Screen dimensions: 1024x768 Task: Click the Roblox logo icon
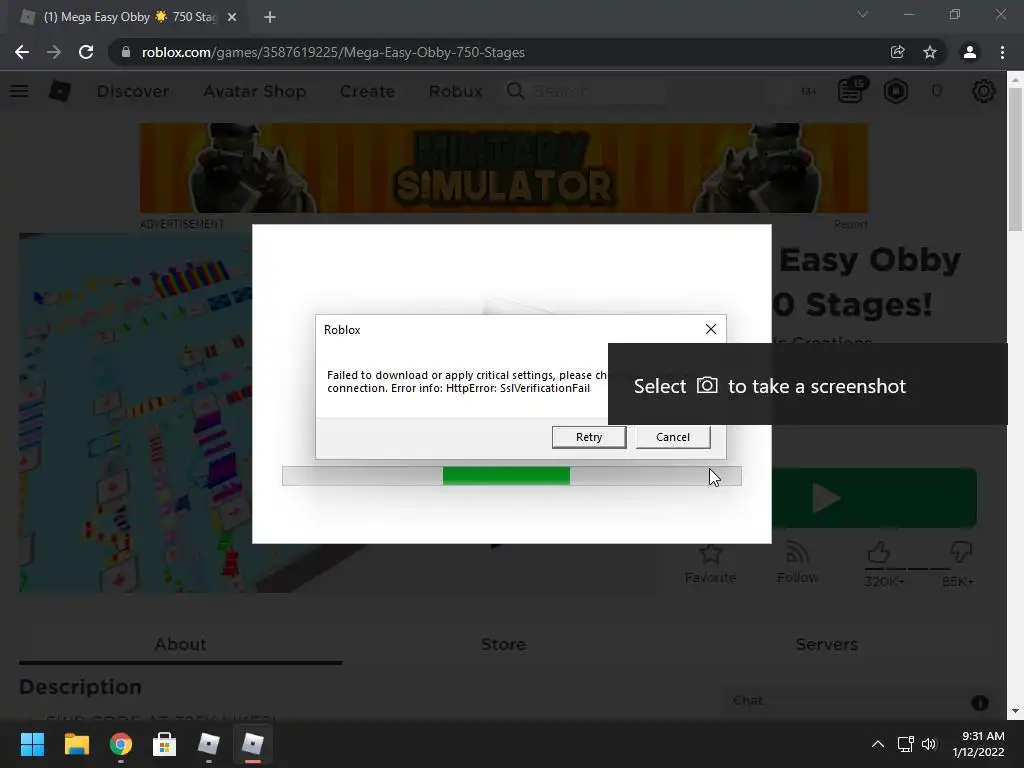(60, 91)
